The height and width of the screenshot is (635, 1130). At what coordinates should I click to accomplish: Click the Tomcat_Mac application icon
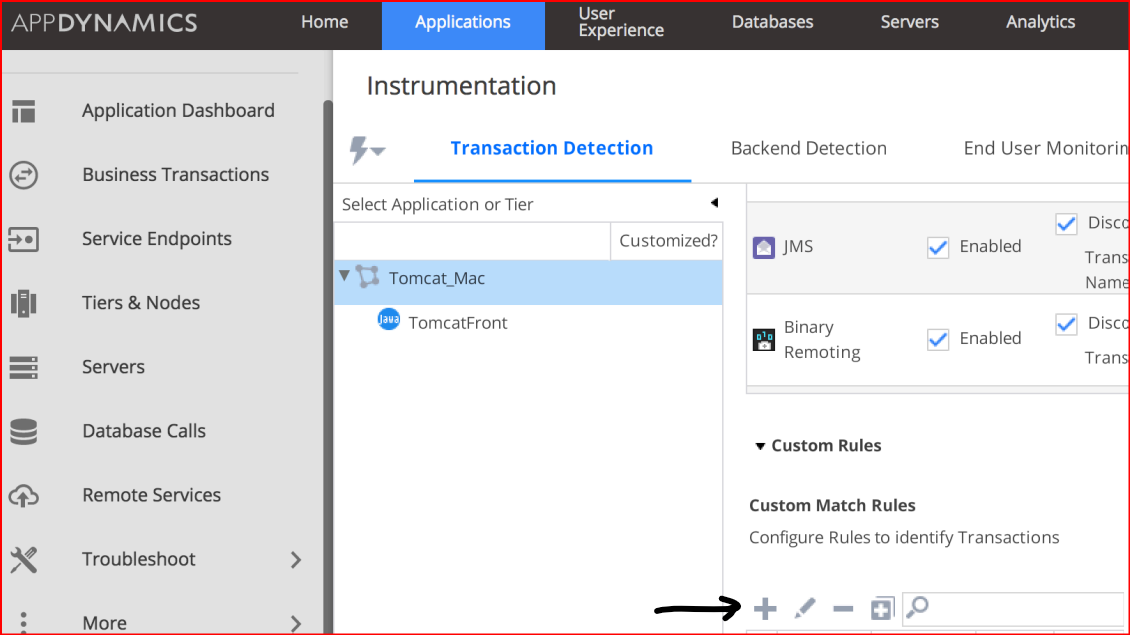point(368,277)
